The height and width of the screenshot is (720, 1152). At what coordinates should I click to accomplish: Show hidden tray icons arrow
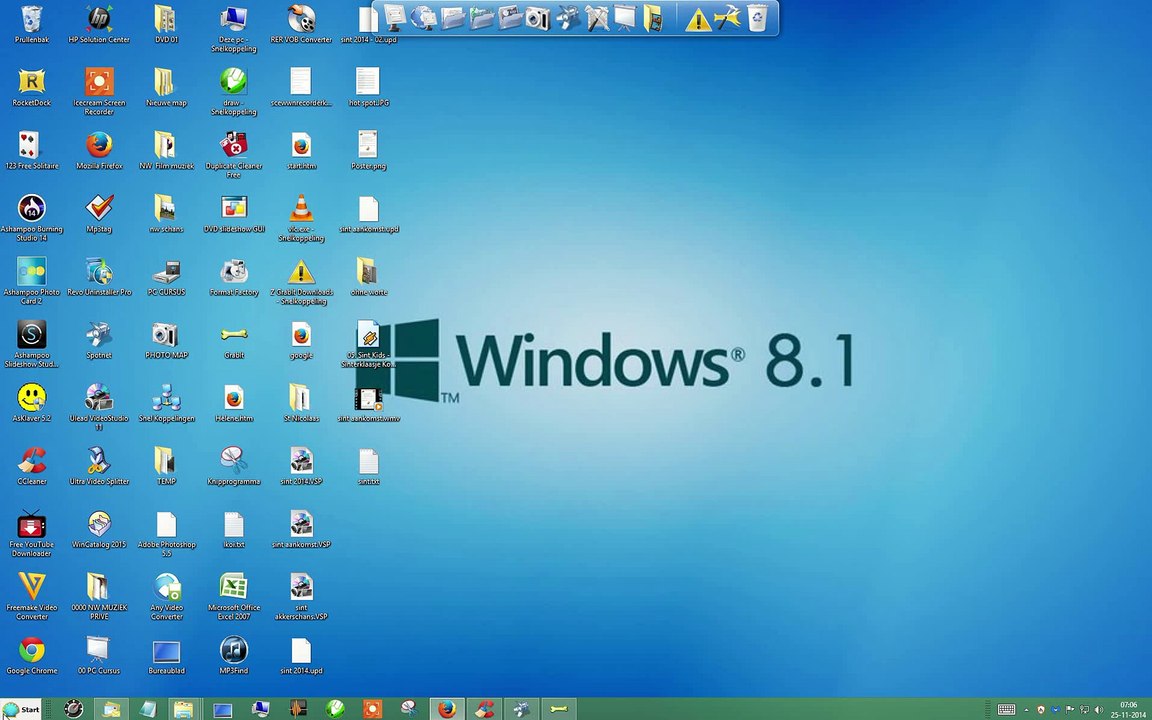tap(1026, 710)
